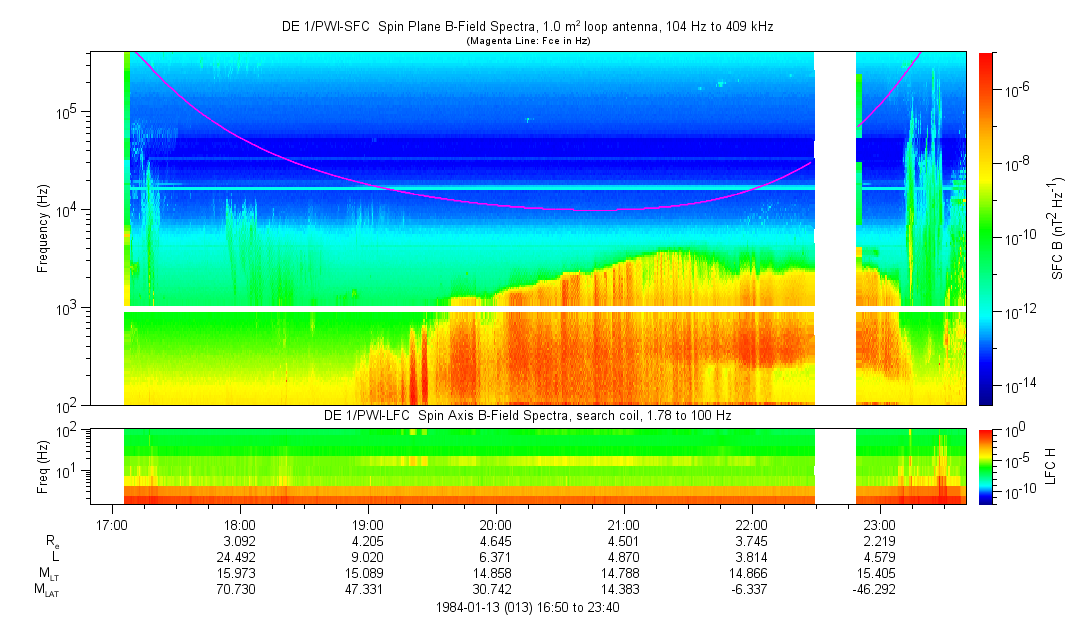Select the Frequency (Hz) y-axis label

click(x=43, y=228)
